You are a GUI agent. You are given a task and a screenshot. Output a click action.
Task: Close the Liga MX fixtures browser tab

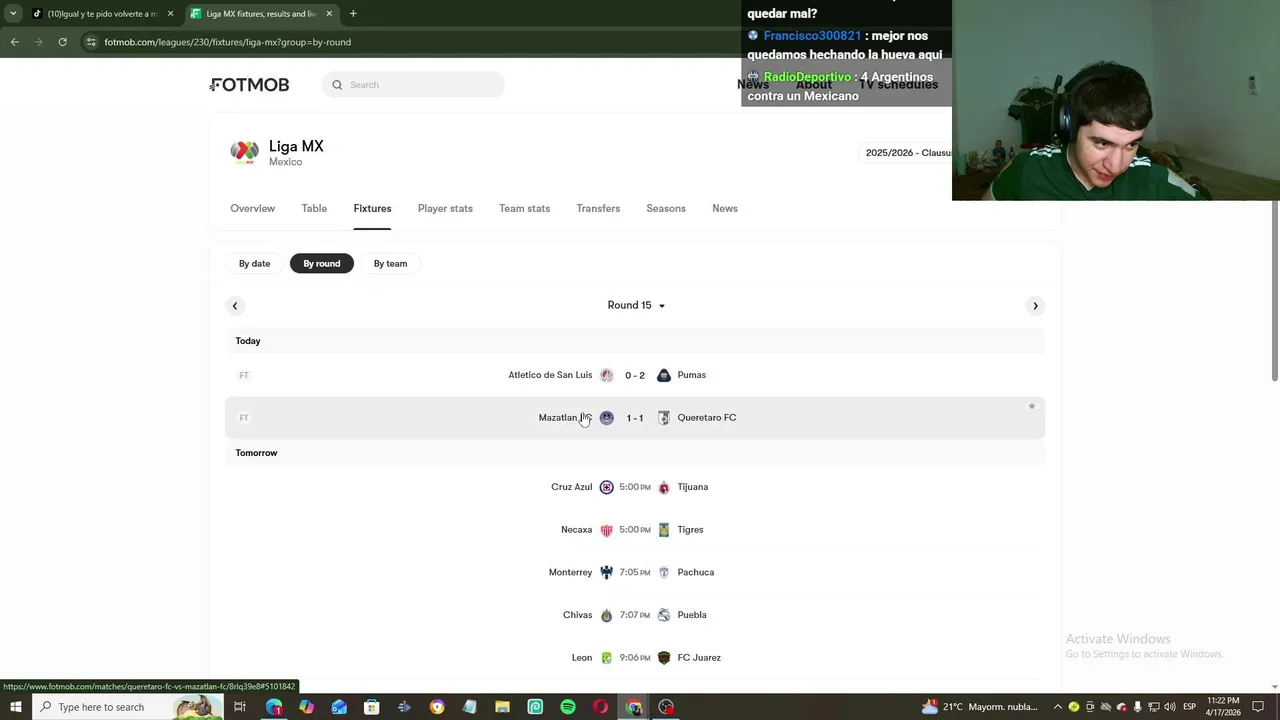[329, 14]
